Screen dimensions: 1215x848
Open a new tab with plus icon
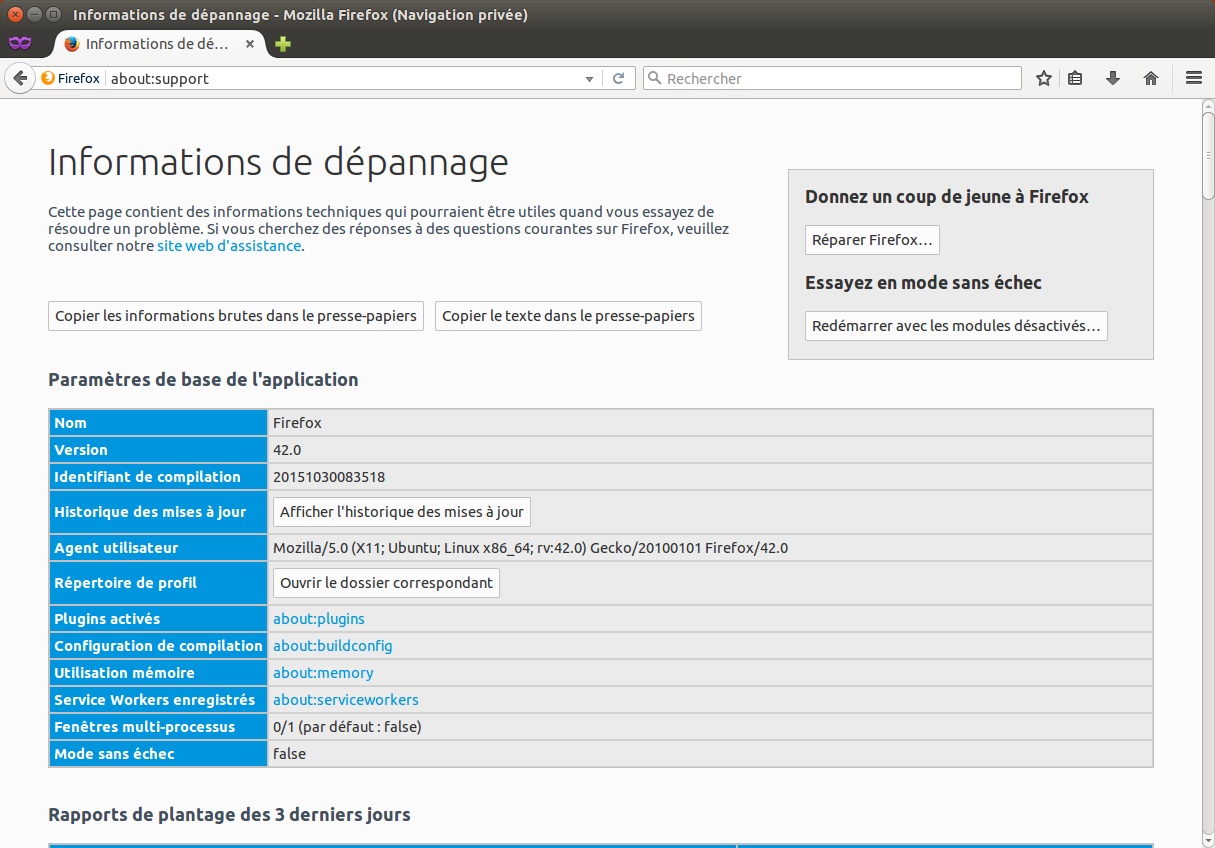point(283,44)
